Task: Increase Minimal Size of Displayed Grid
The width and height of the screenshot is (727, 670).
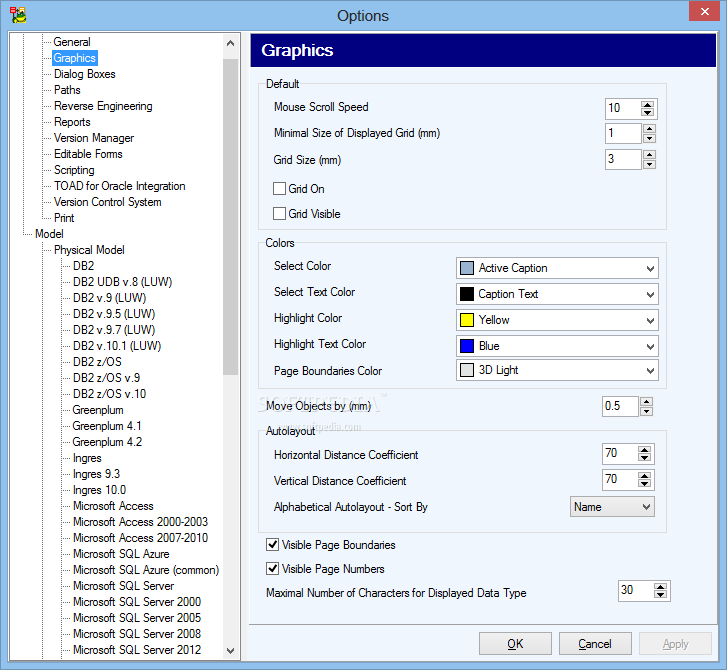Action: (x=650, y=129)
